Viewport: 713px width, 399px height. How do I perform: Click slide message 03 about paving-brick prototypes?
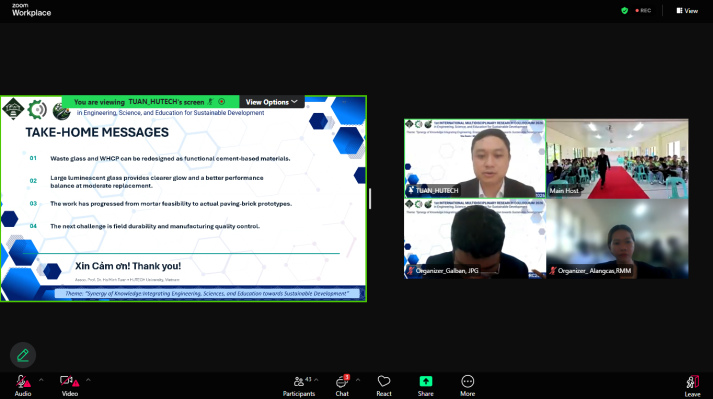(x=171, y=204)
